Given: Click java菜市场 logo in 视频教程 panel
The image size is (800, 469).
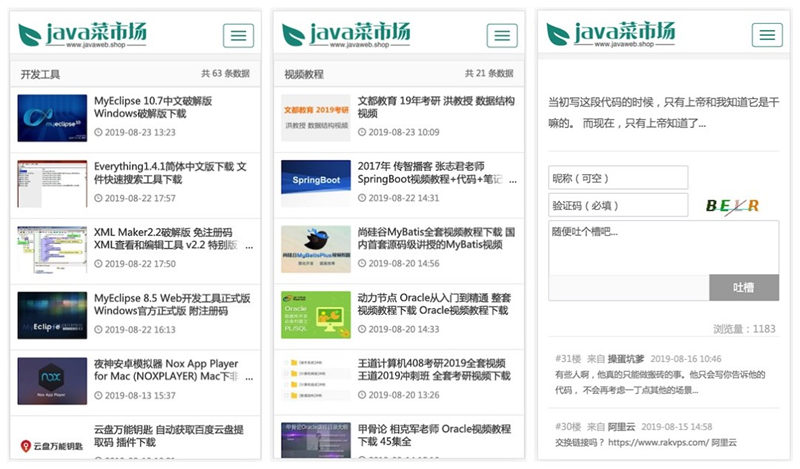Looking at the screenshot, I should [346, 34].
